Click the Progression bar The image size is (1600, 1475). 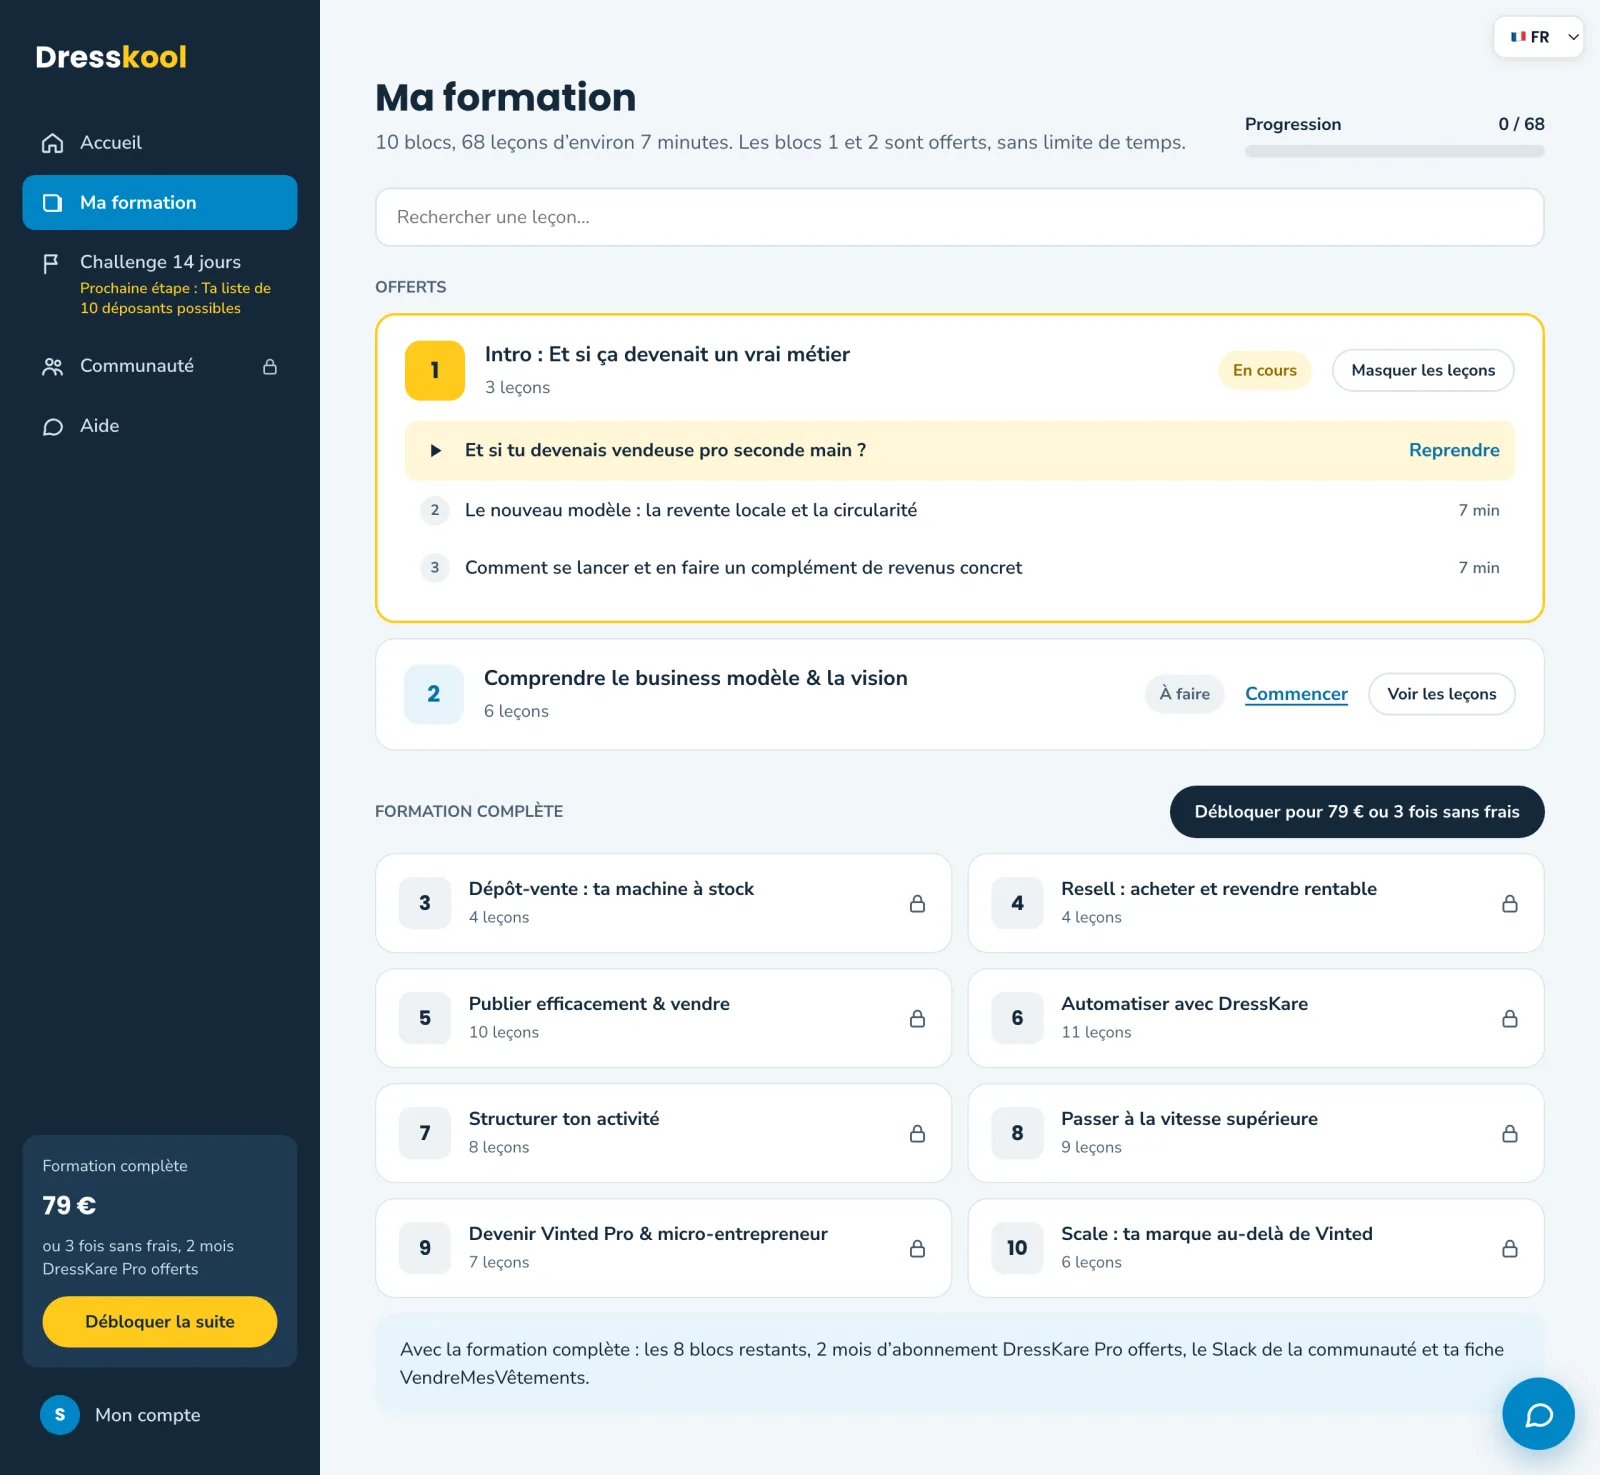pyautogui.click(x=1395, y=152)
